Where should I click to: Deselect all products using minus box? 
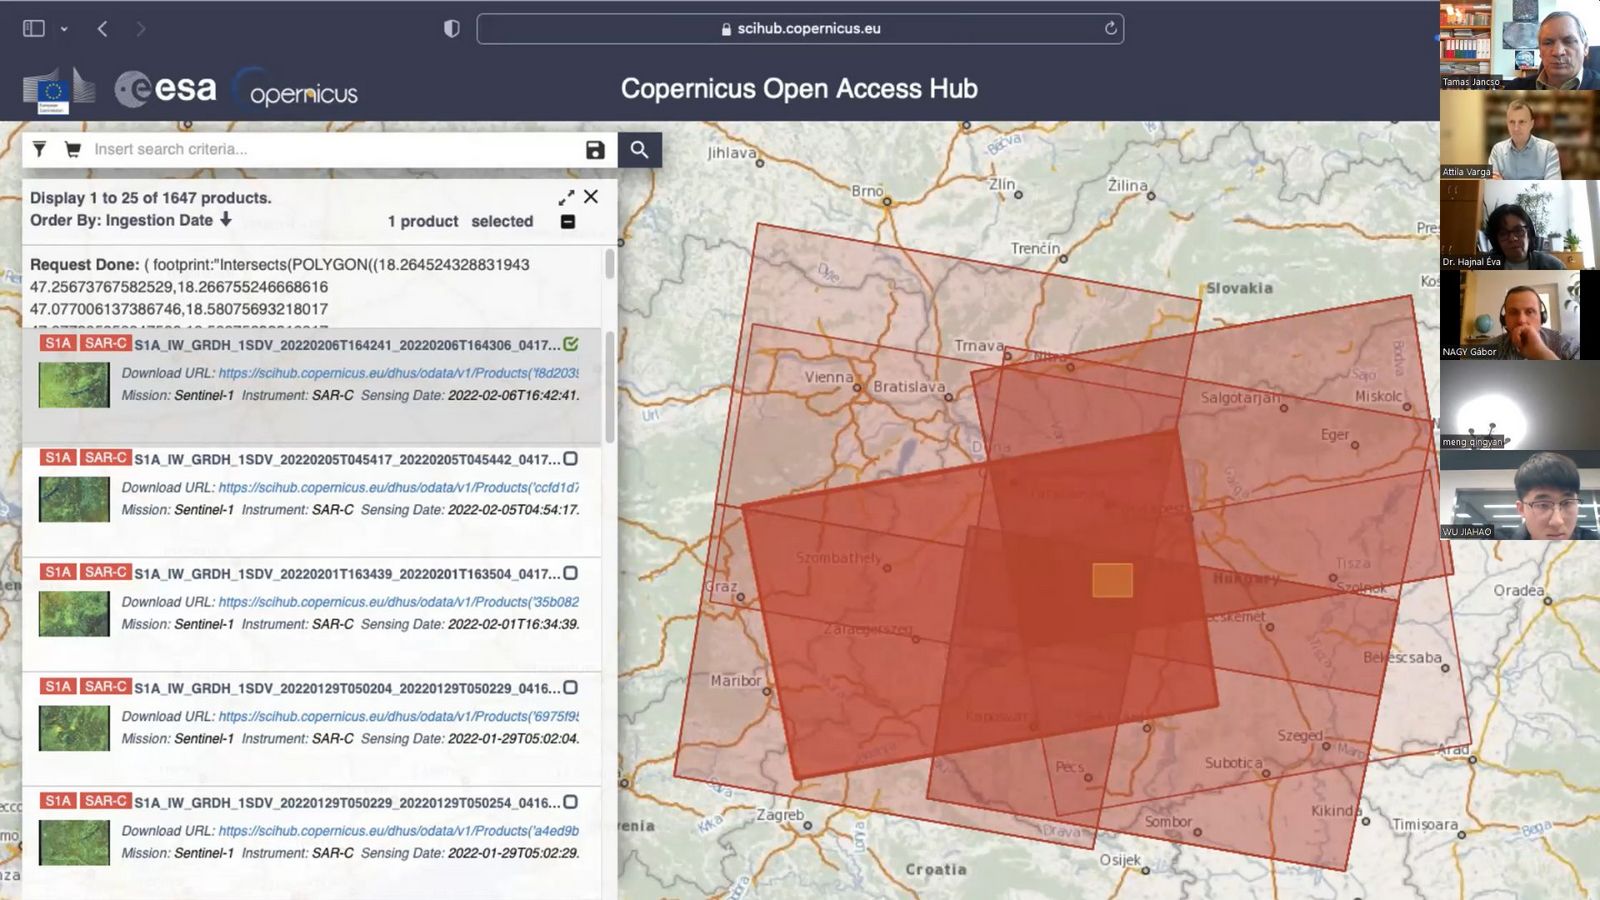(x=568, y=221)
